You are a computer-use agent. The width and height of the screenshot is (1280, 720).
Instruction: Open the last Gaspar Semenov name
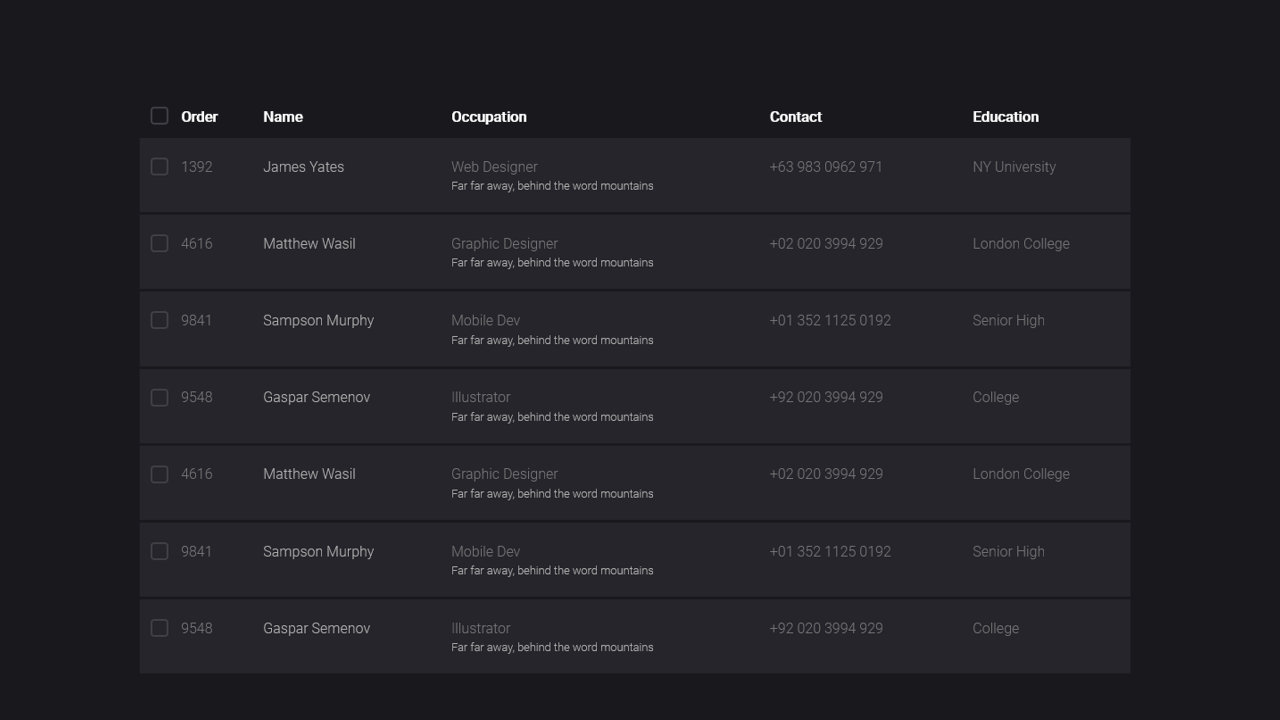[x=316, y=628]
